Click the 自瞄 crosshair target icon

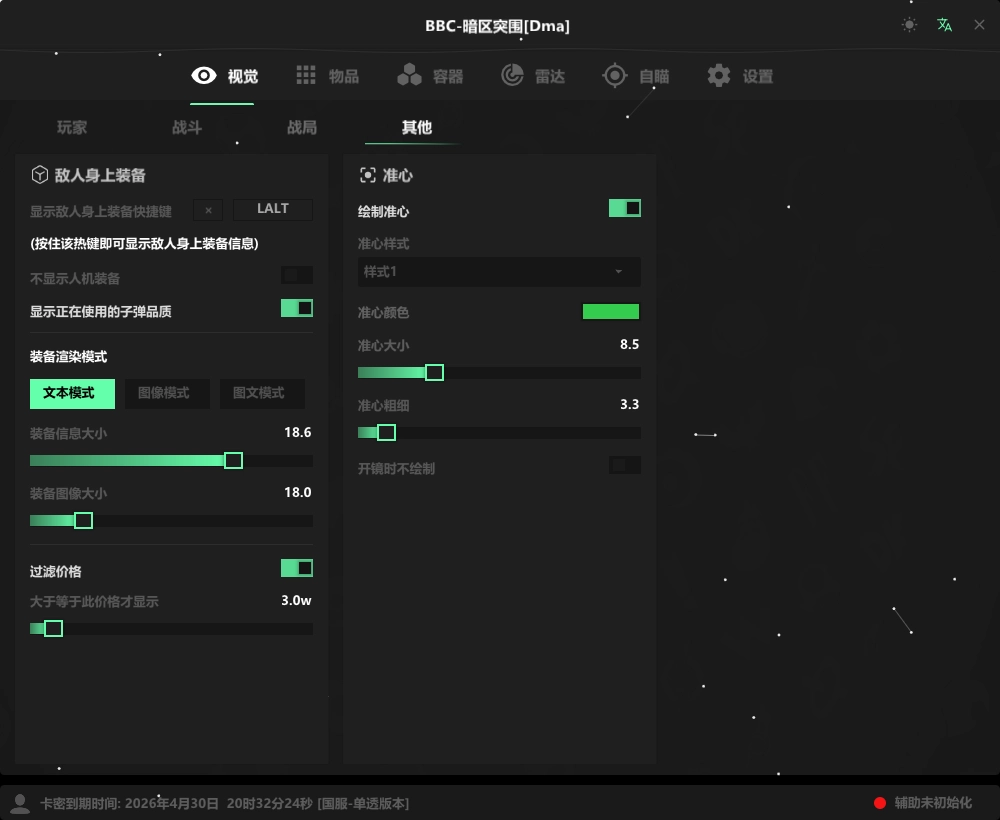[615, 76]
